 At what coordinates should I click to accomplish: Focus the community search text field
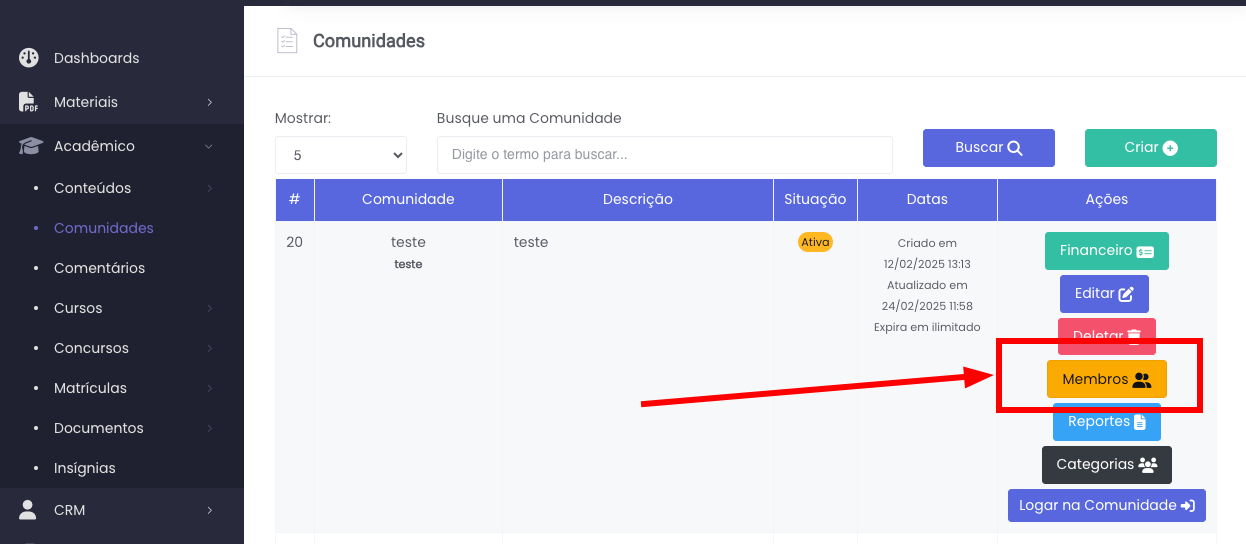click(664, 155)
